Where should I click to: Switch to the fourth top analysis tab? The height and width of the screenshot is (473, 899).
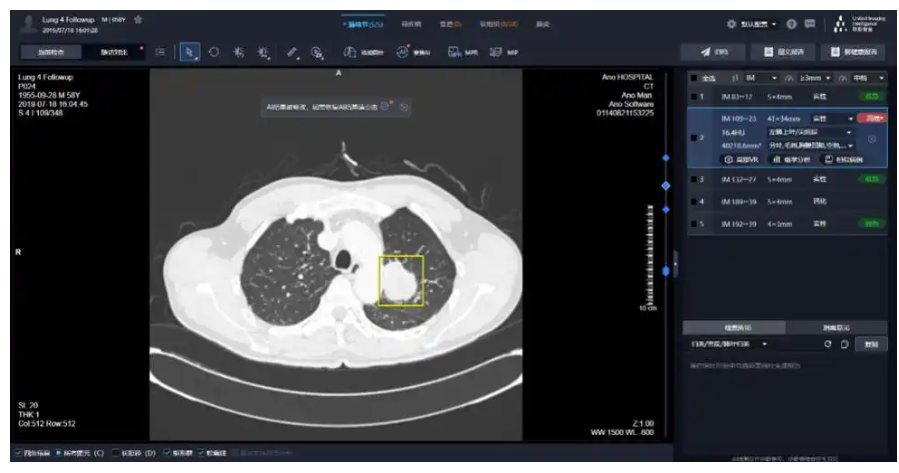coord(498,24)
